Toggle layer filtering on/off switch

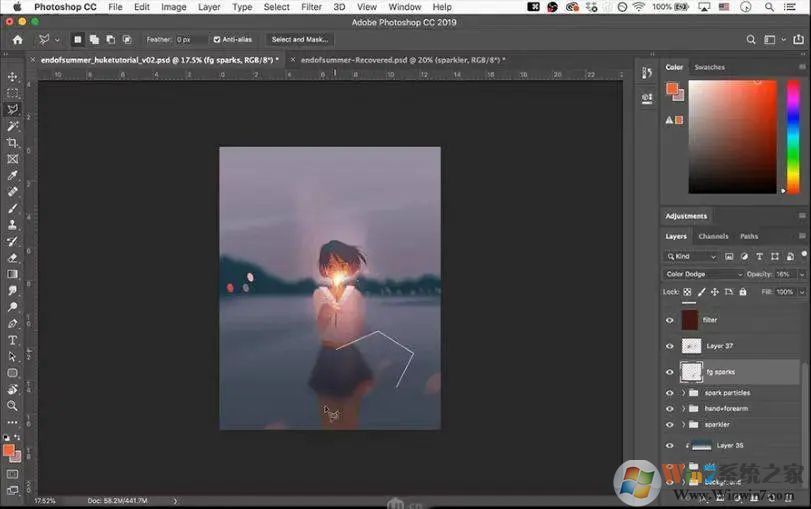click(x=804, y=254)
